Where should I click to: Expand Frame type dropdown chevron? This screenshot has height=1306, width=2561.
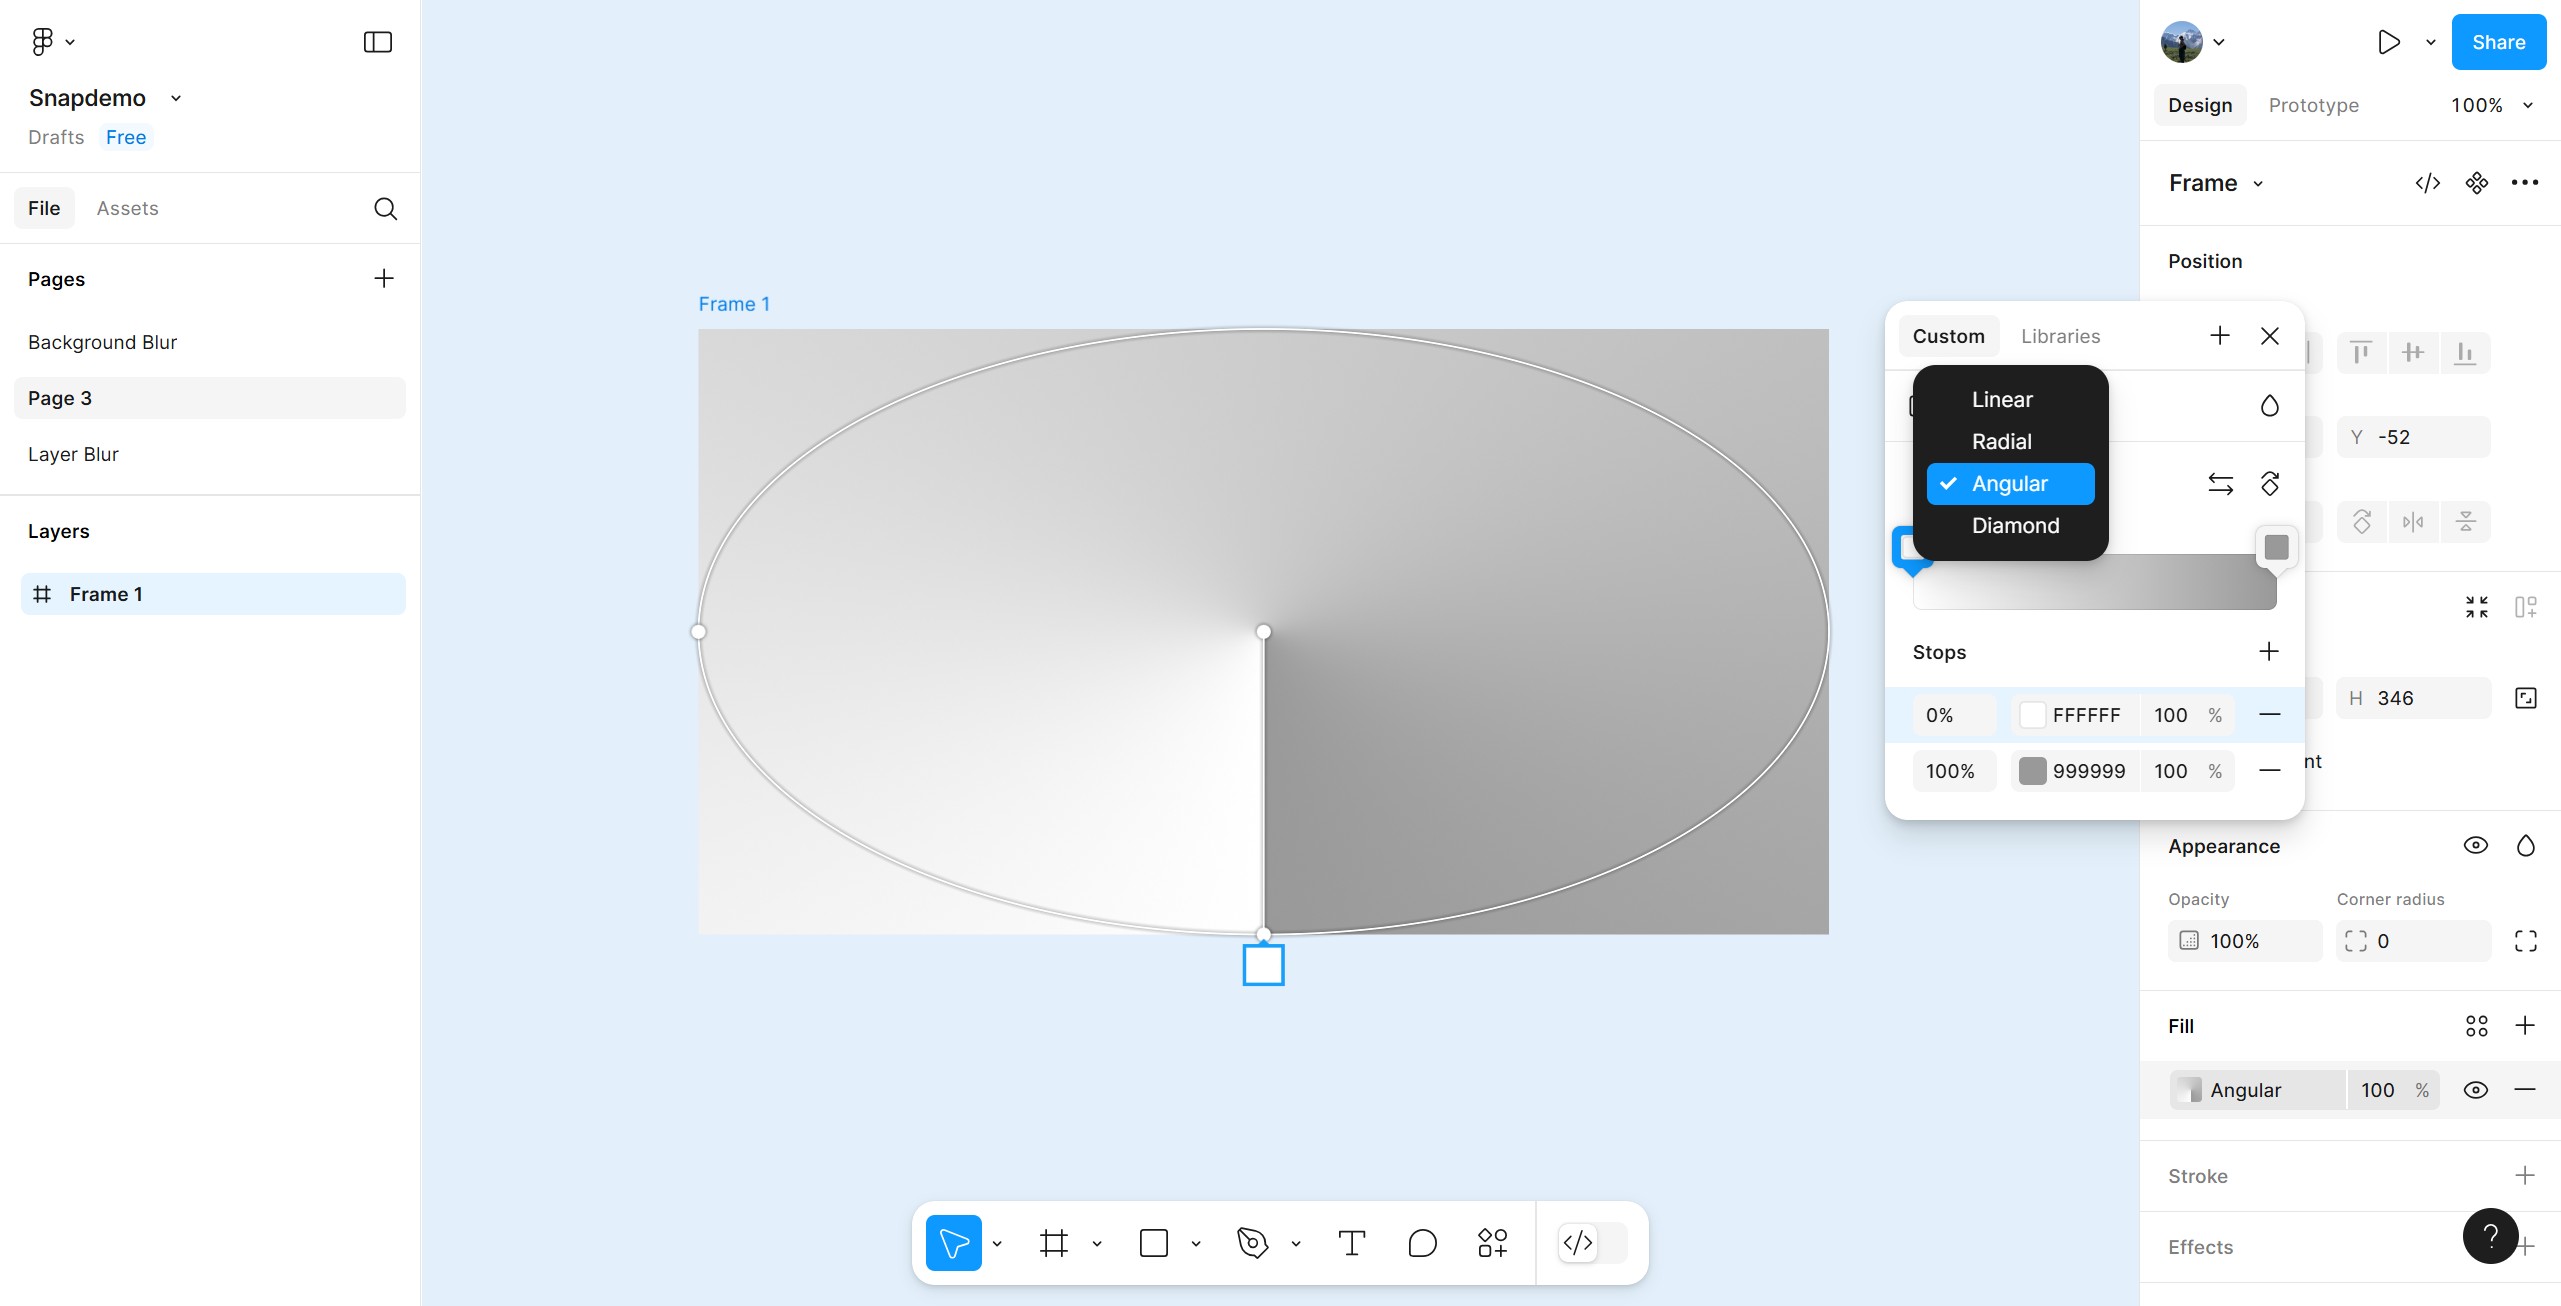coord(2257,184)
